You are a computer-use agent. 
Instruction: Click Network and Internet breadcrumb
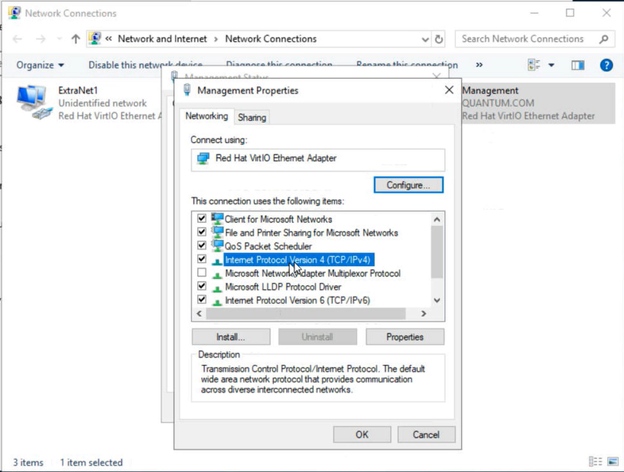click(162, 39)
